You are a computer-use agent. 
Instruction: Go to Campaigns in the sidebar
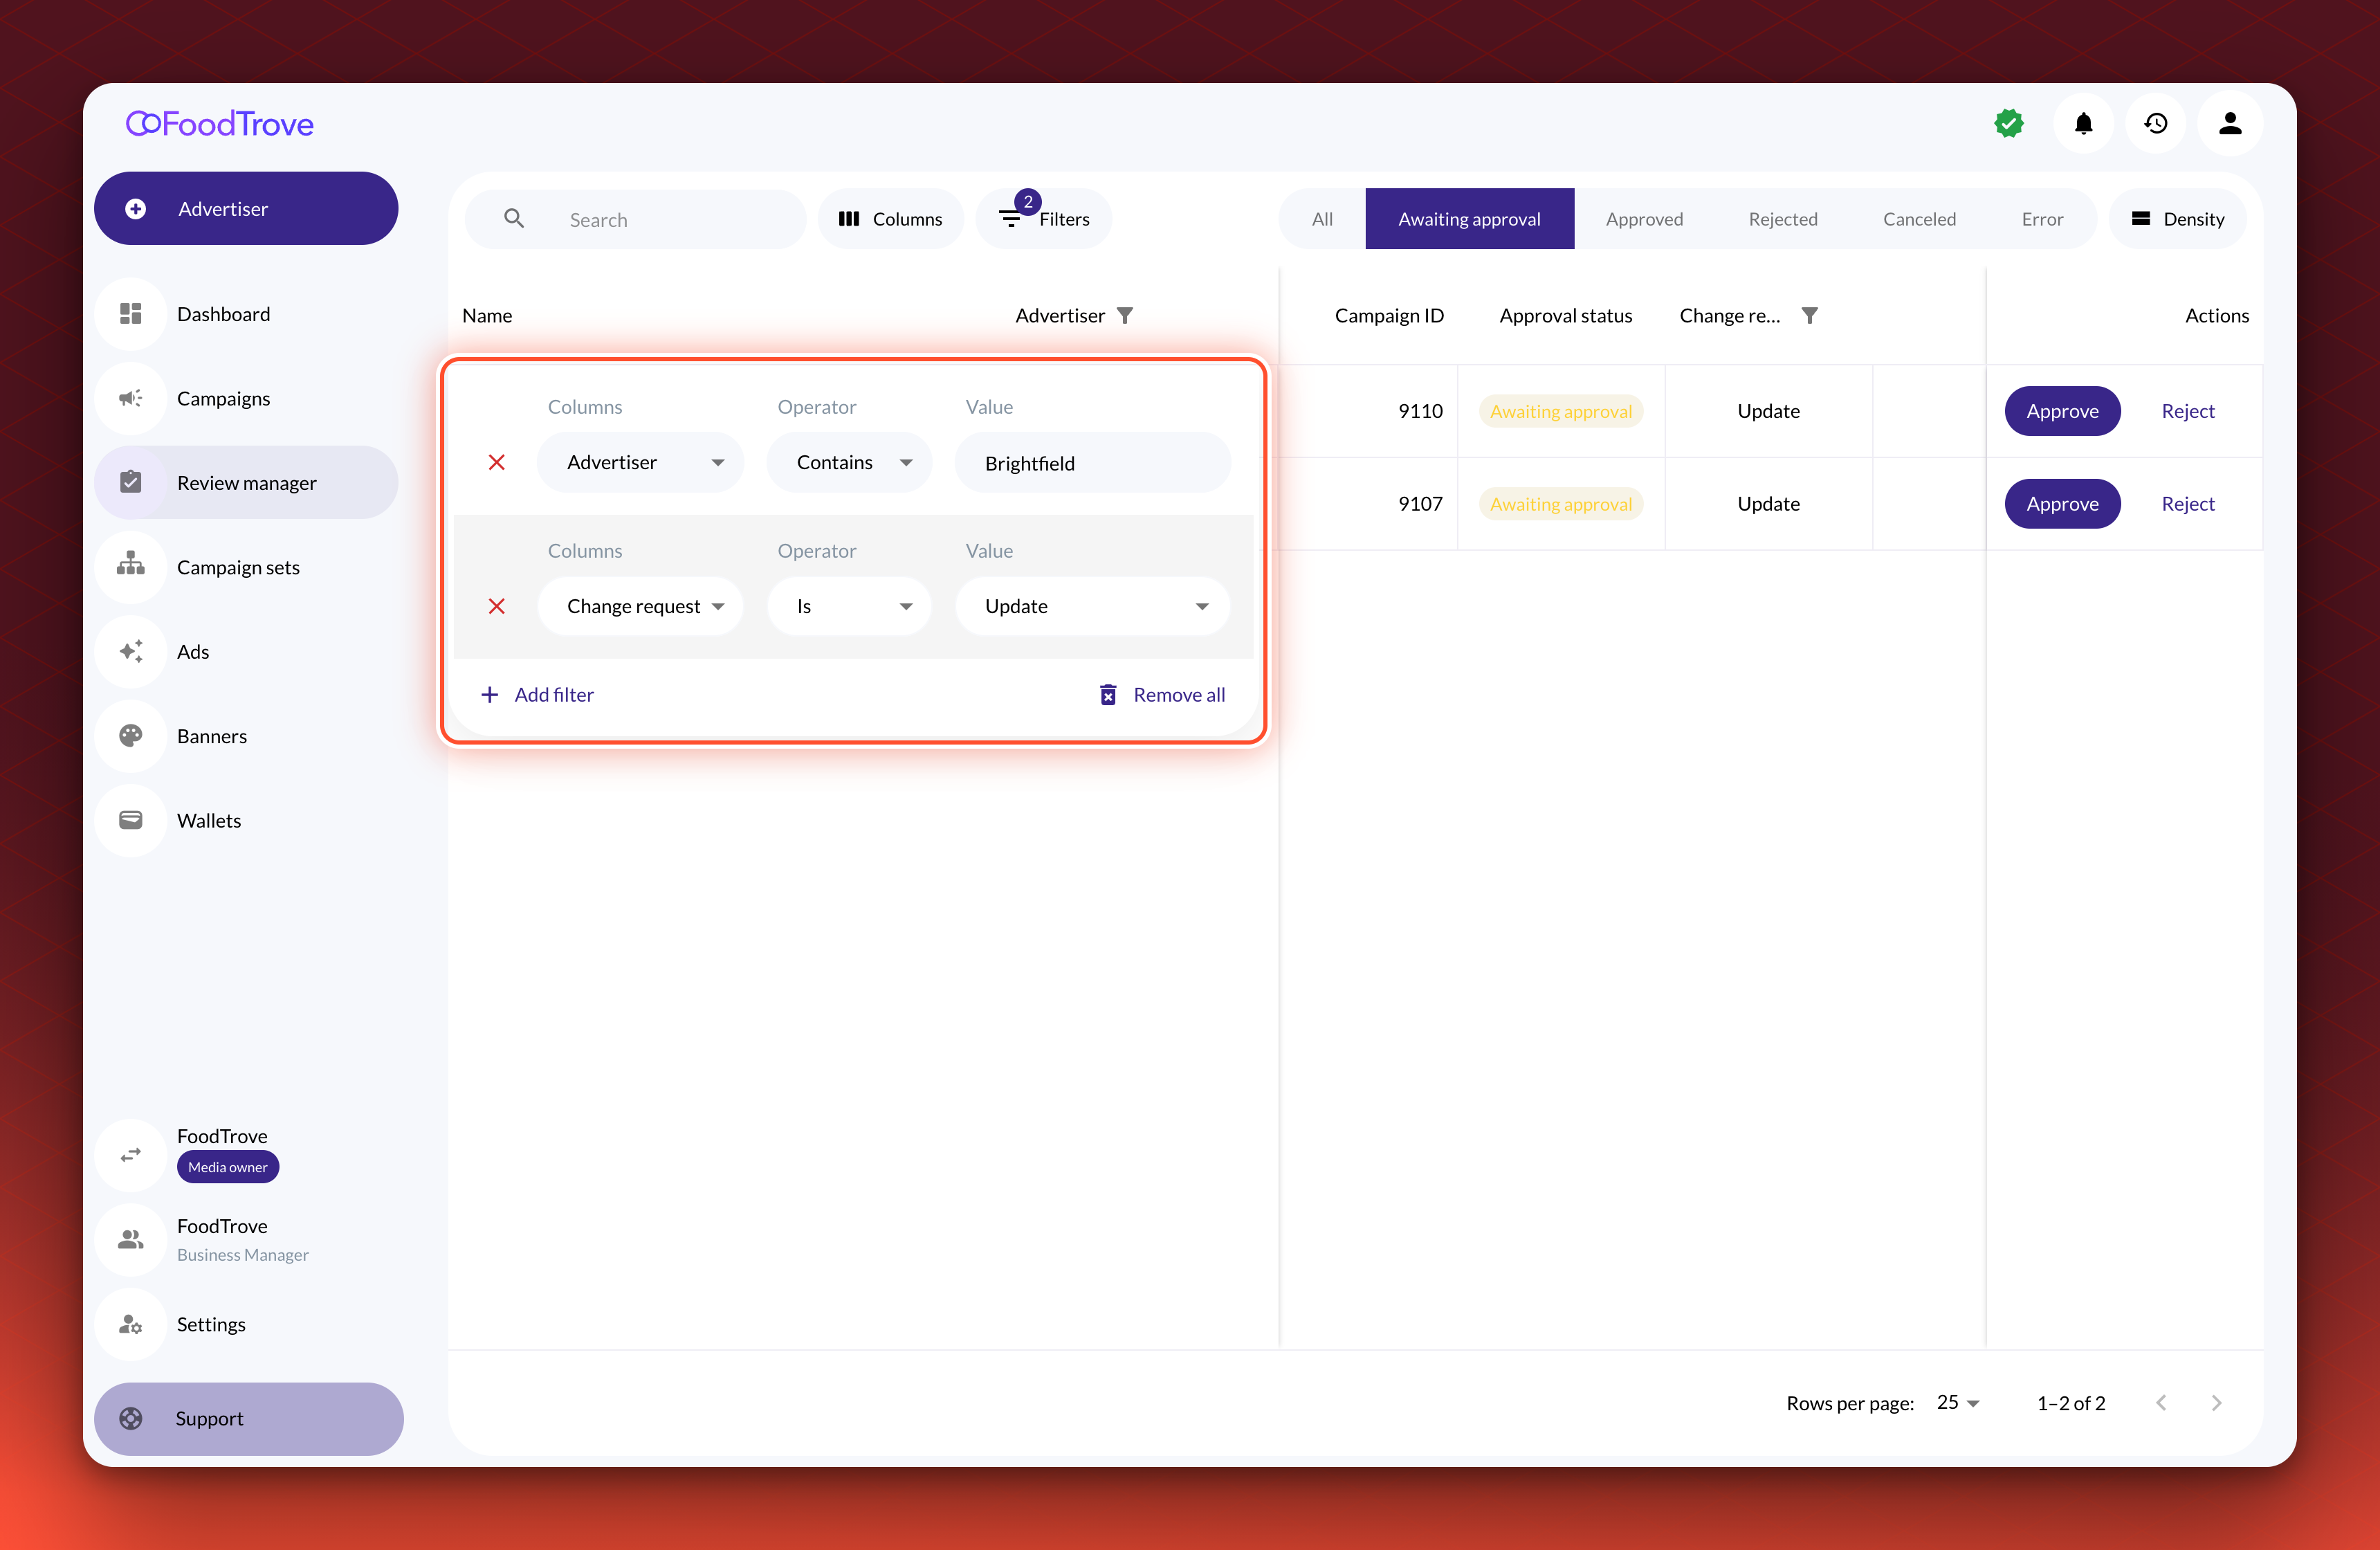point(246,398)
